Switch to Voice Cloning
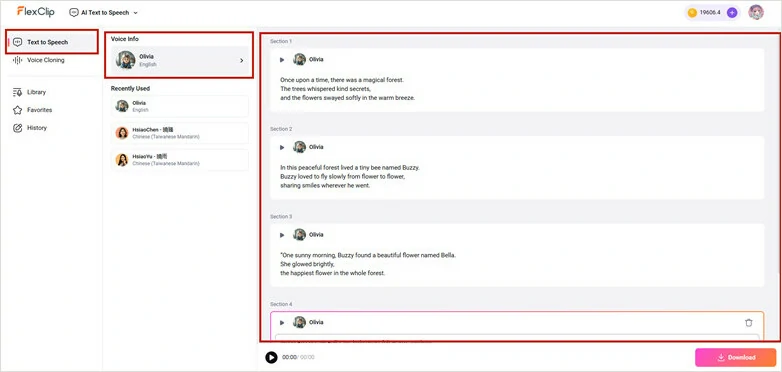Image resolution: width=782 pixels, height=372 pixels. pyautogui.click(x=45, y=60)
